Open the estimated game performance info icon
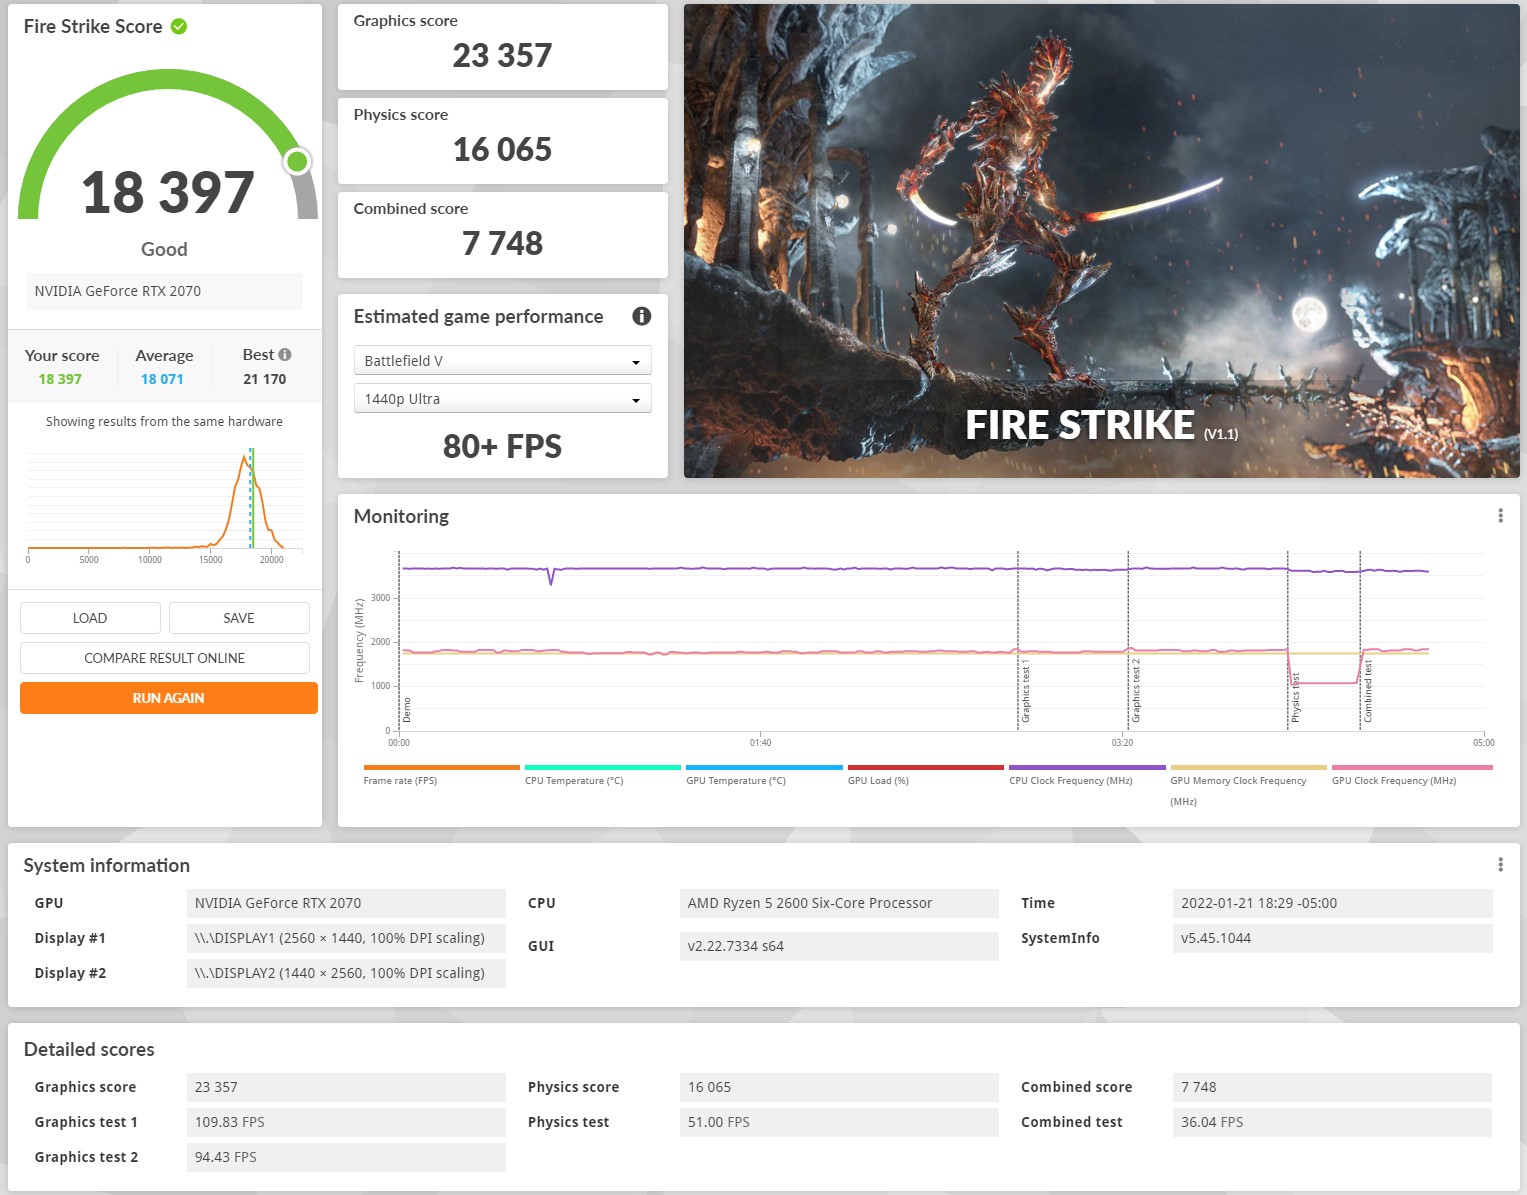 [642, 316]
